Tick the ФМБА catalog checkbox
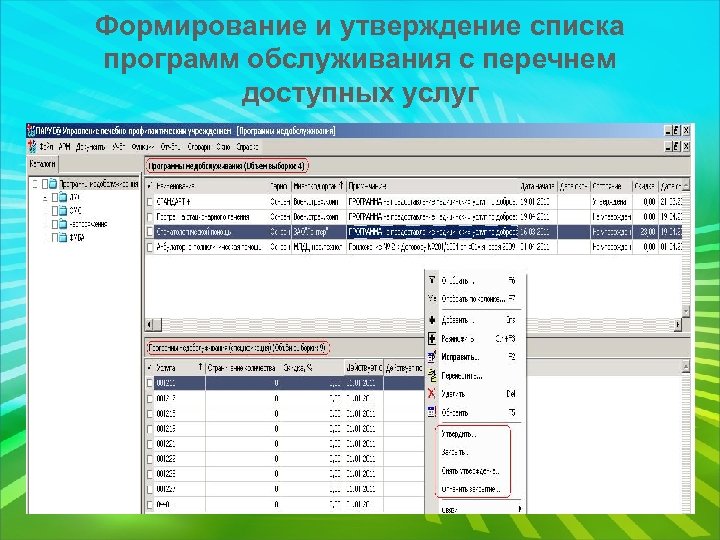The height and width of the screenshot is (540, 720). pyautogui.click(x=55, y=237)
